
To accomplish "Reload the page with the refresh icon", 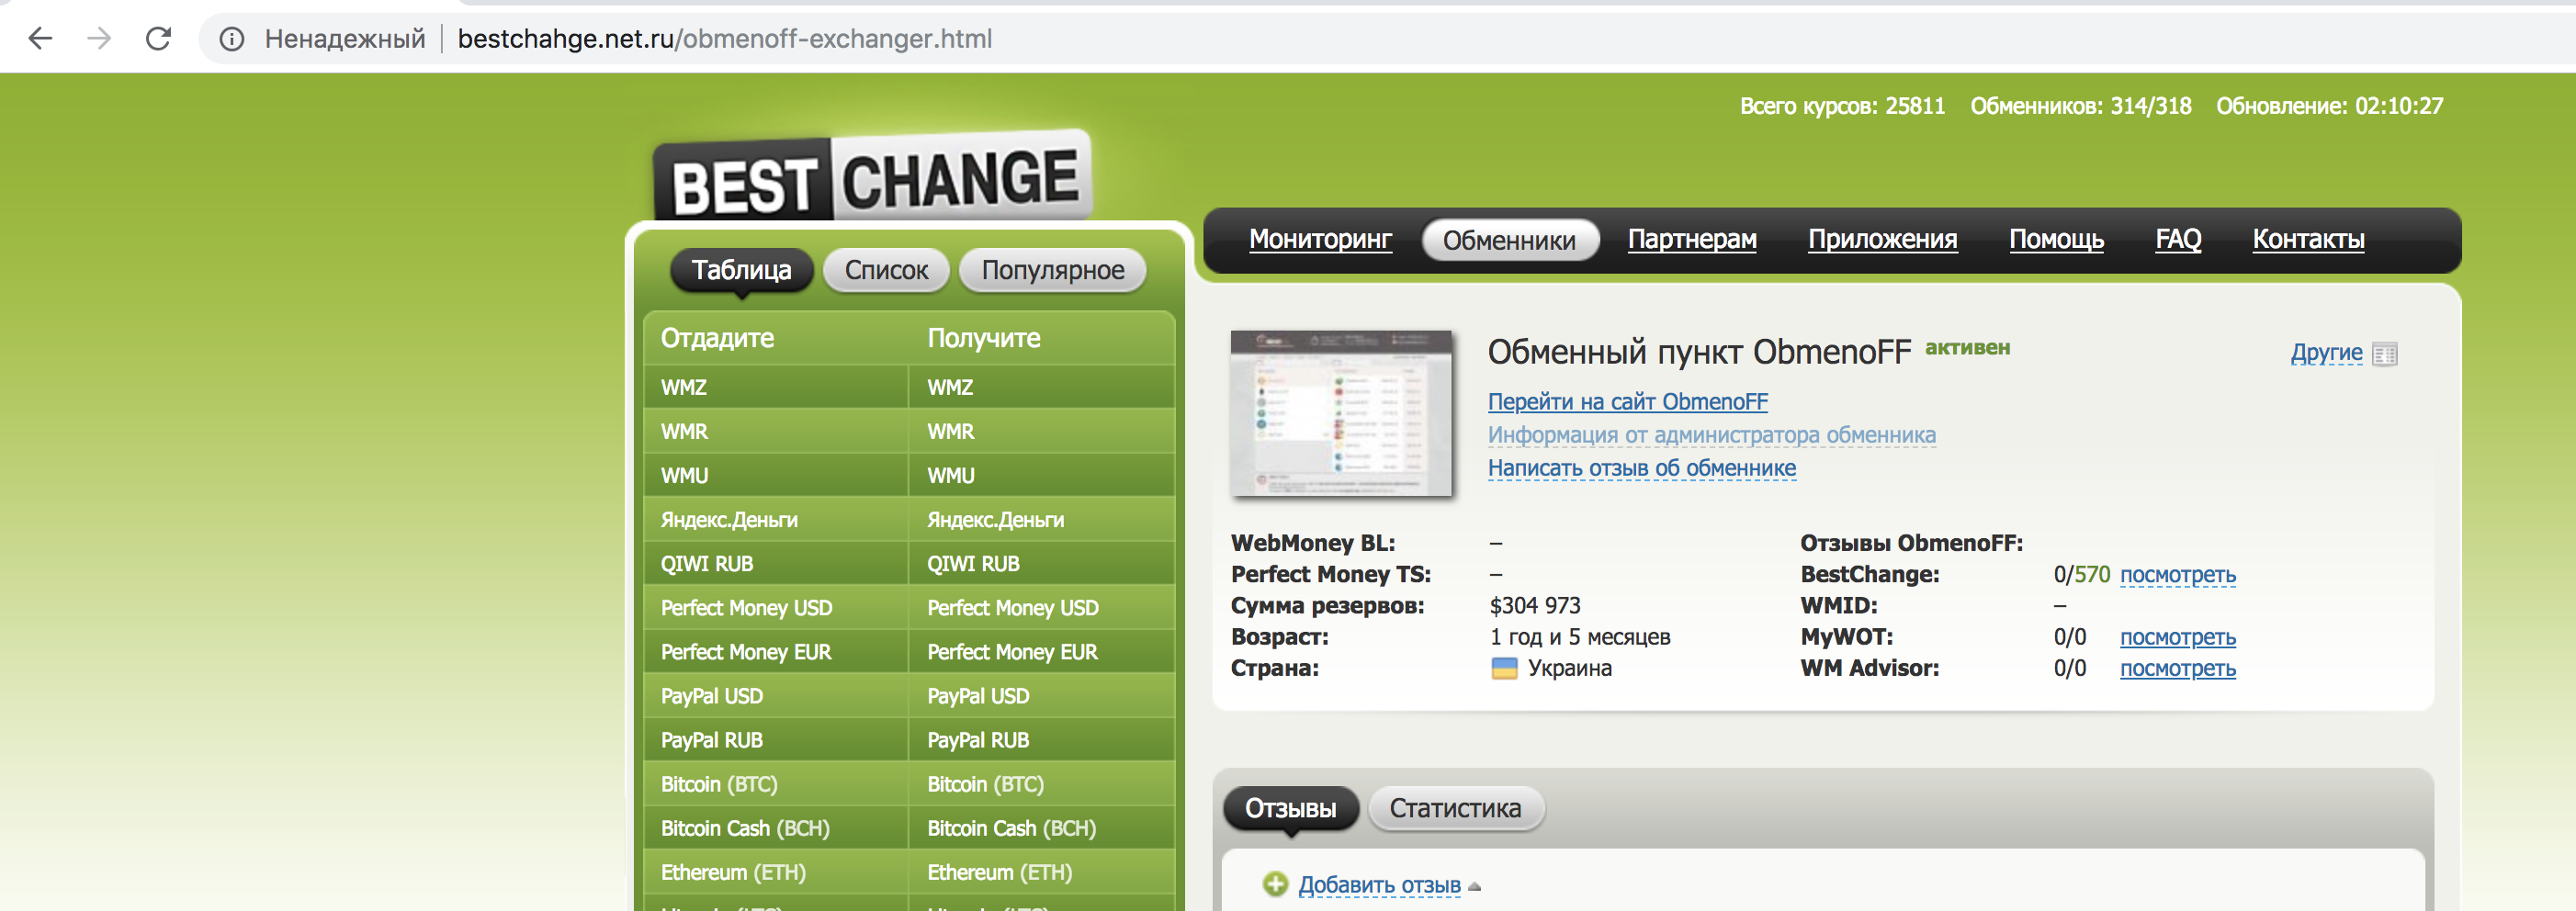I will click(158, 39).
